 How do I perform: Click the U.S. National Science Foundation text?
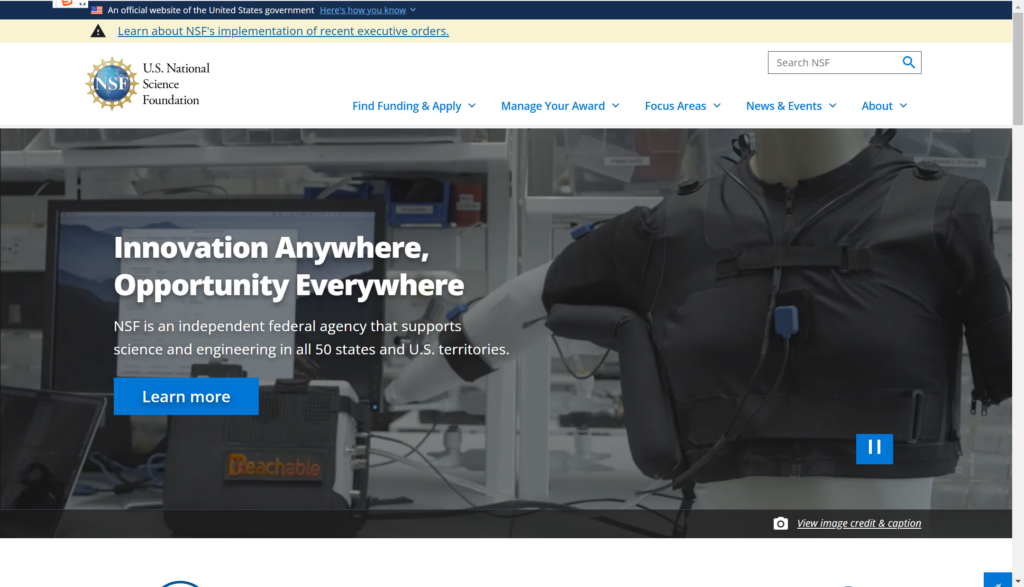[176, 84]
